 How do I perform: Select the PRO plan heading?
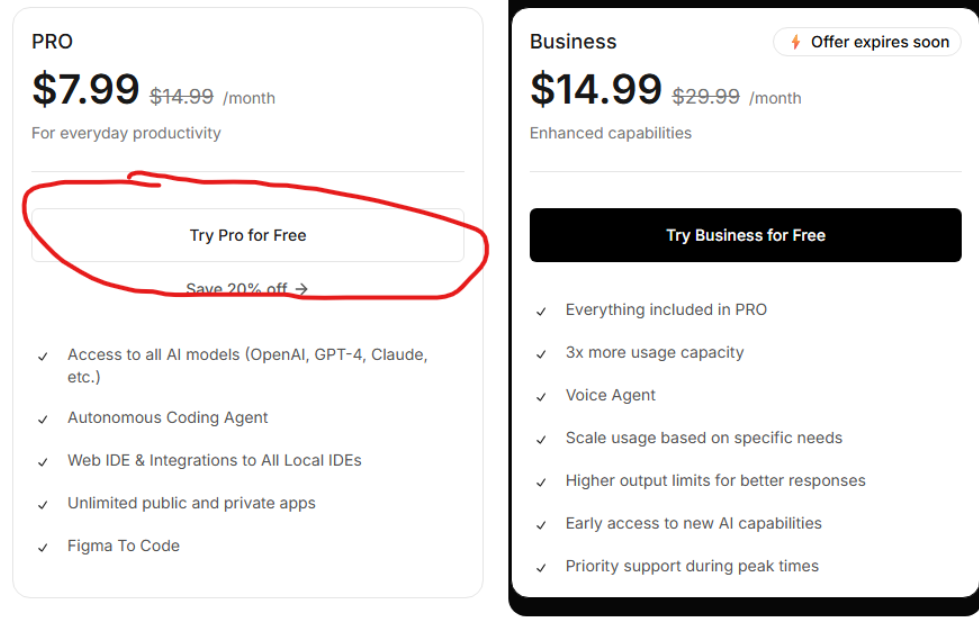tap(52, 41)
